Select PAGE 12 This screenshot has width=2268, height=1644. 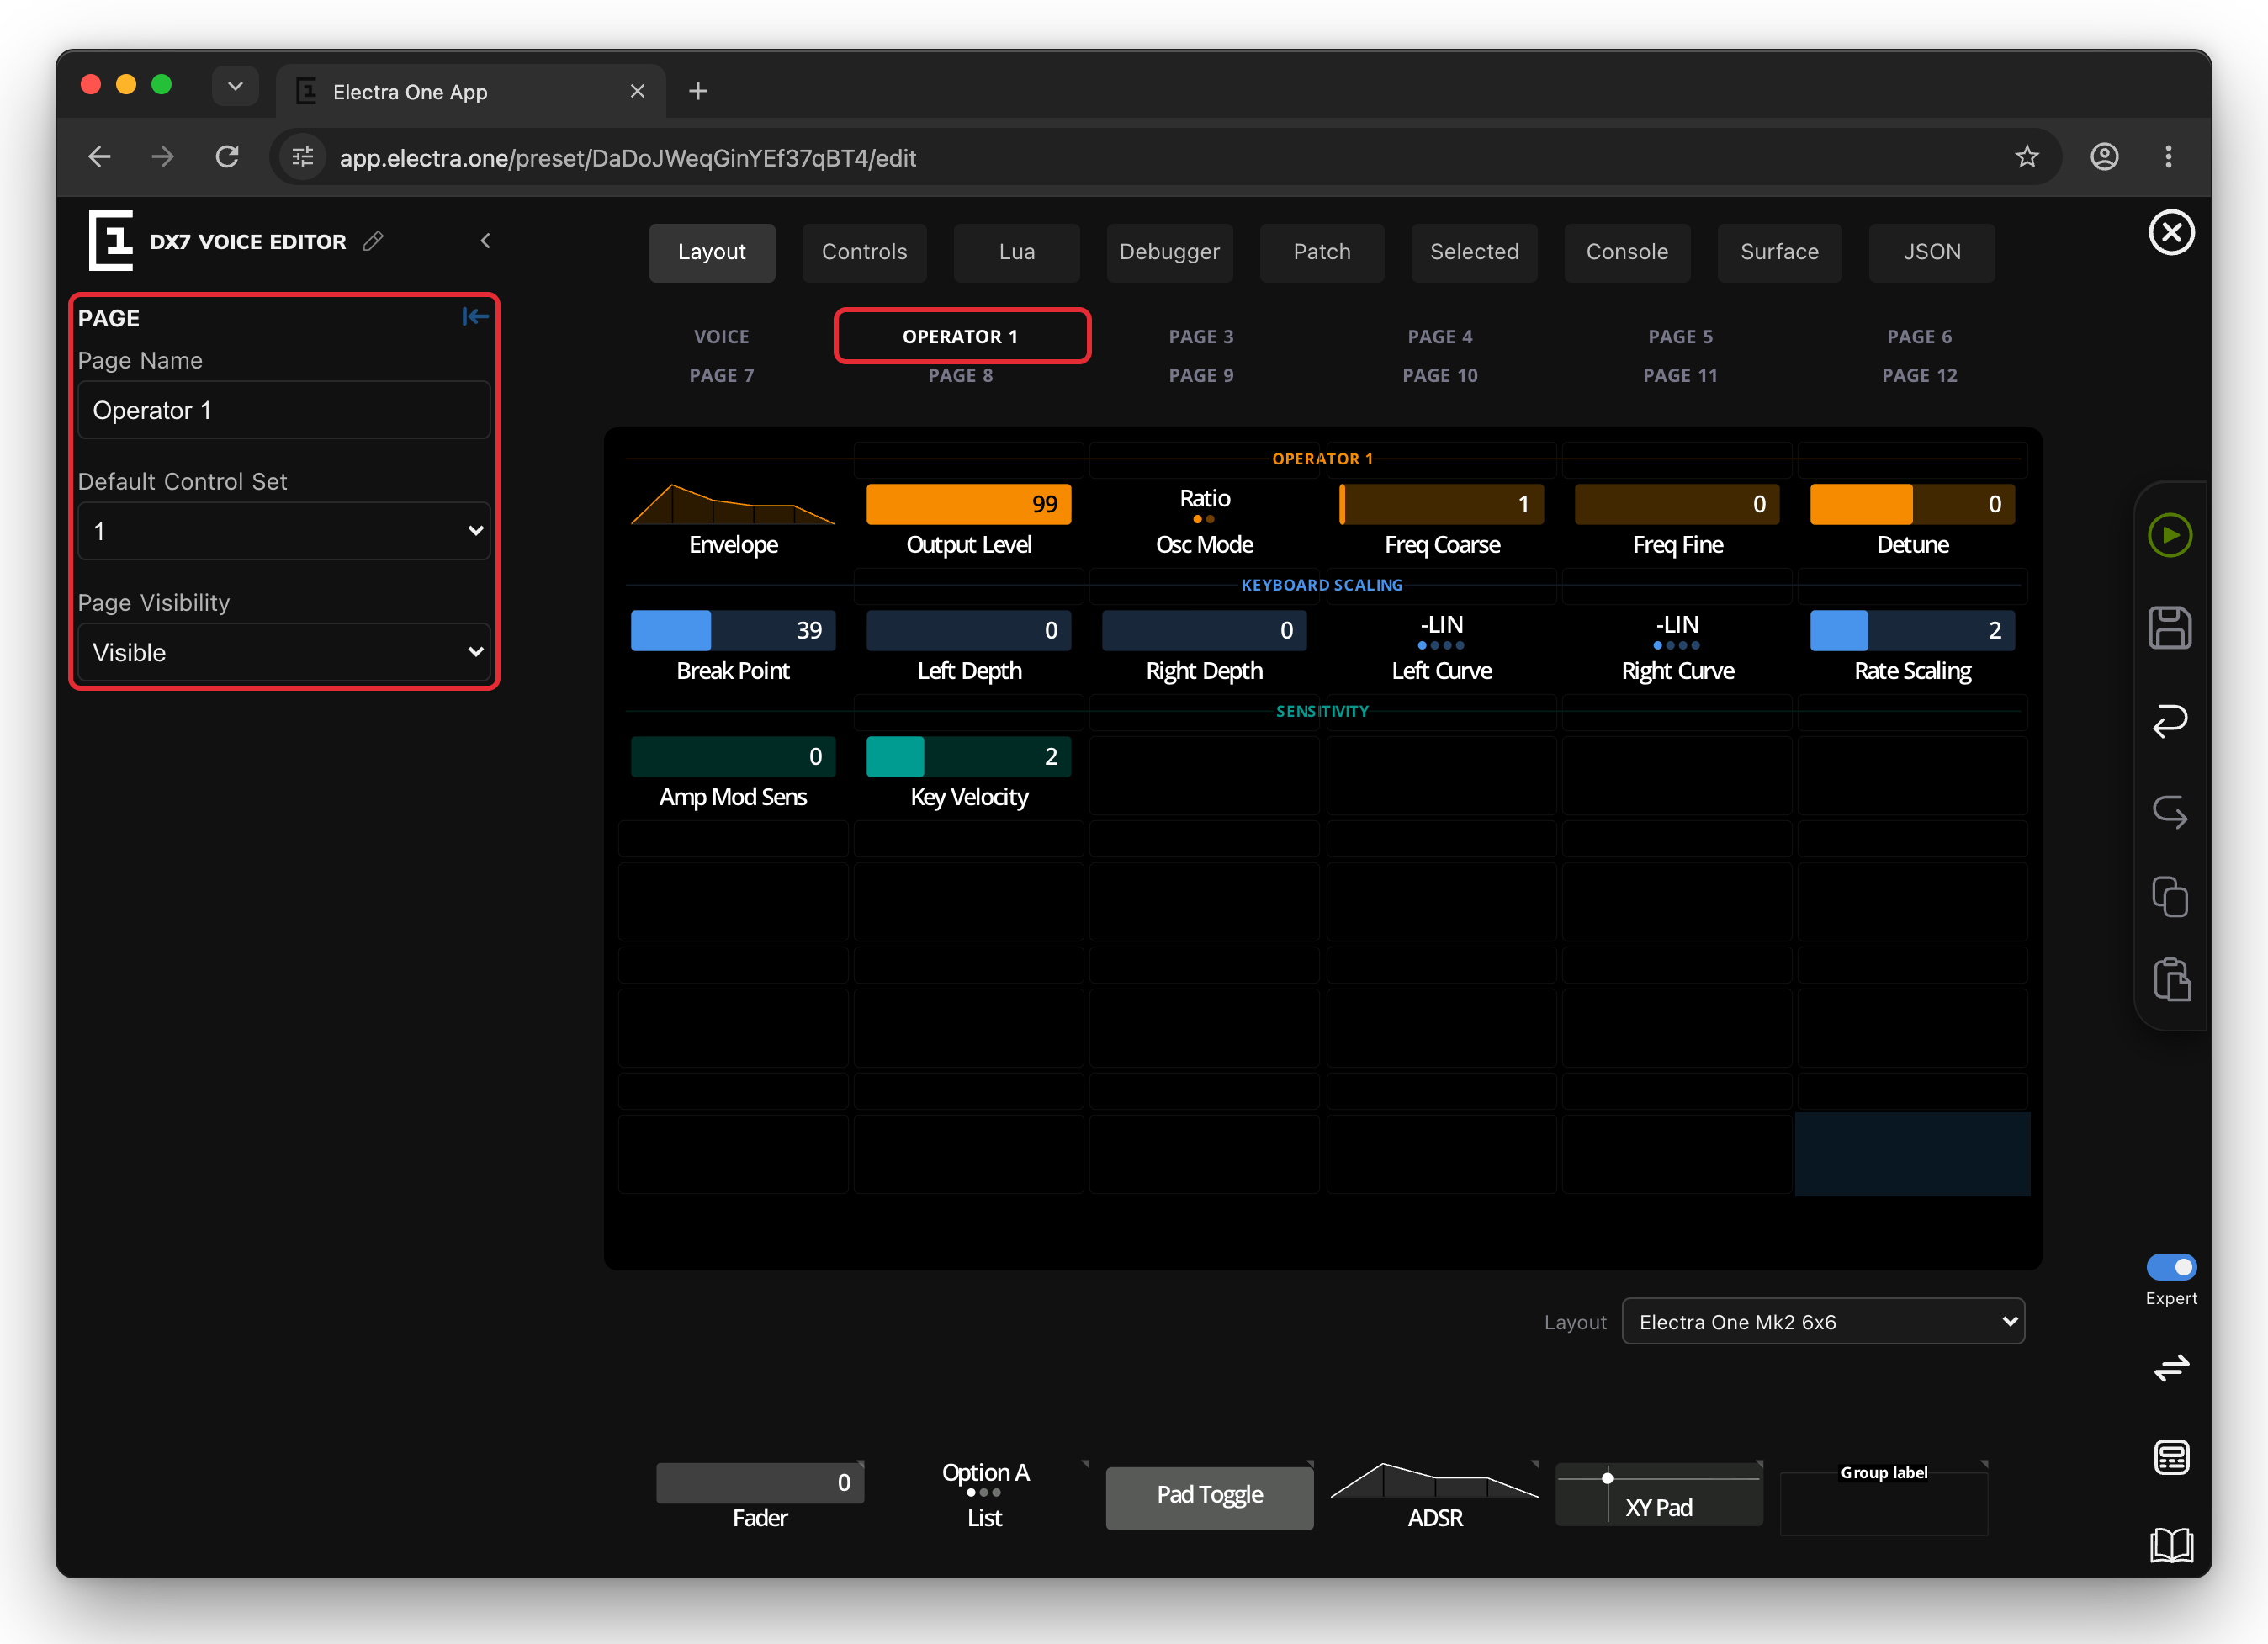[x=1919, y=375]
